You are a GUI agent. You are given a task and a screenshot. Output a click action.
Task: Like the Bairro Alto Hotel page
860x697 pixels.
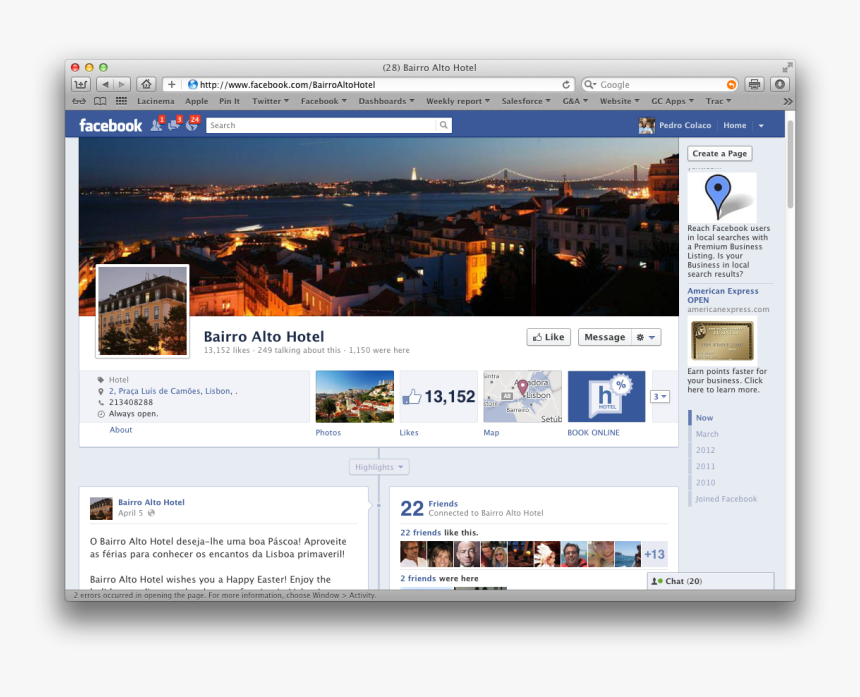pos(548,337)
